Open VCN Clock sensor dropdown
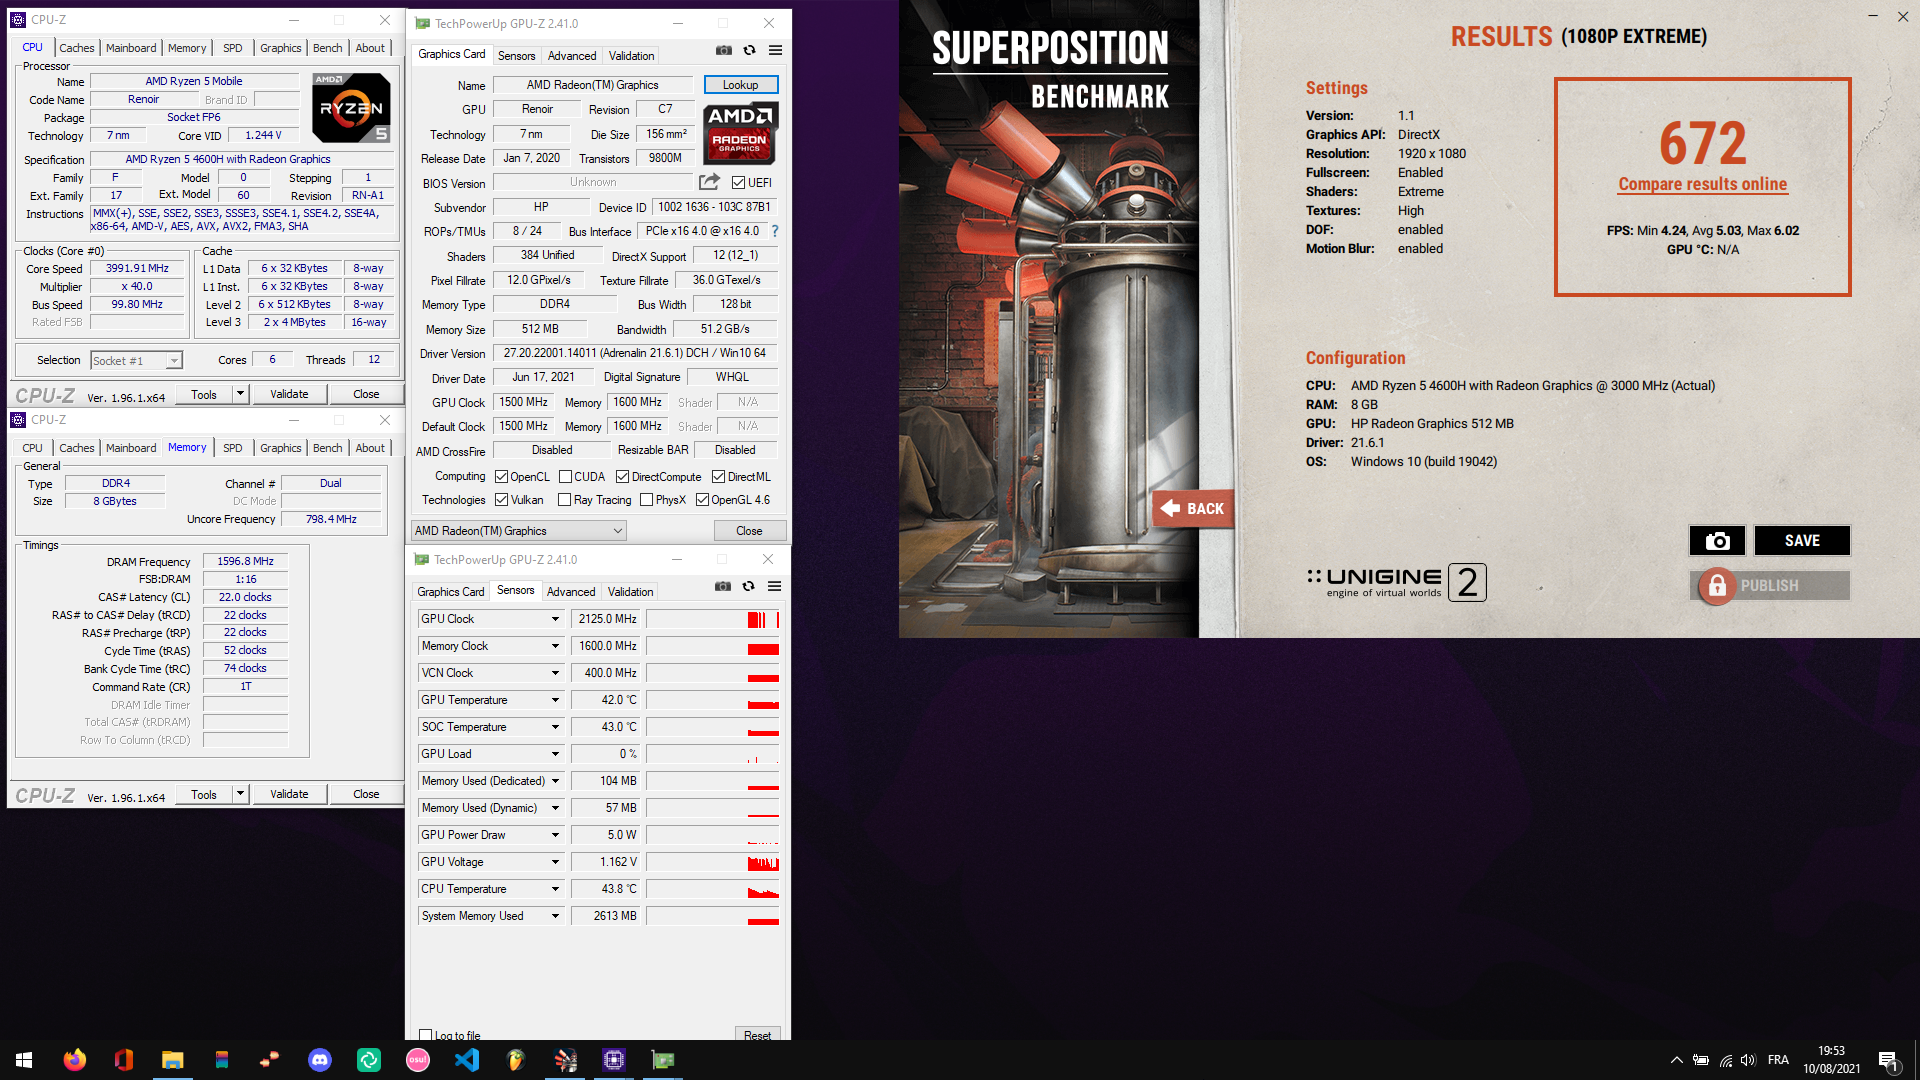1920x1080 pixels. pos(555,673)
